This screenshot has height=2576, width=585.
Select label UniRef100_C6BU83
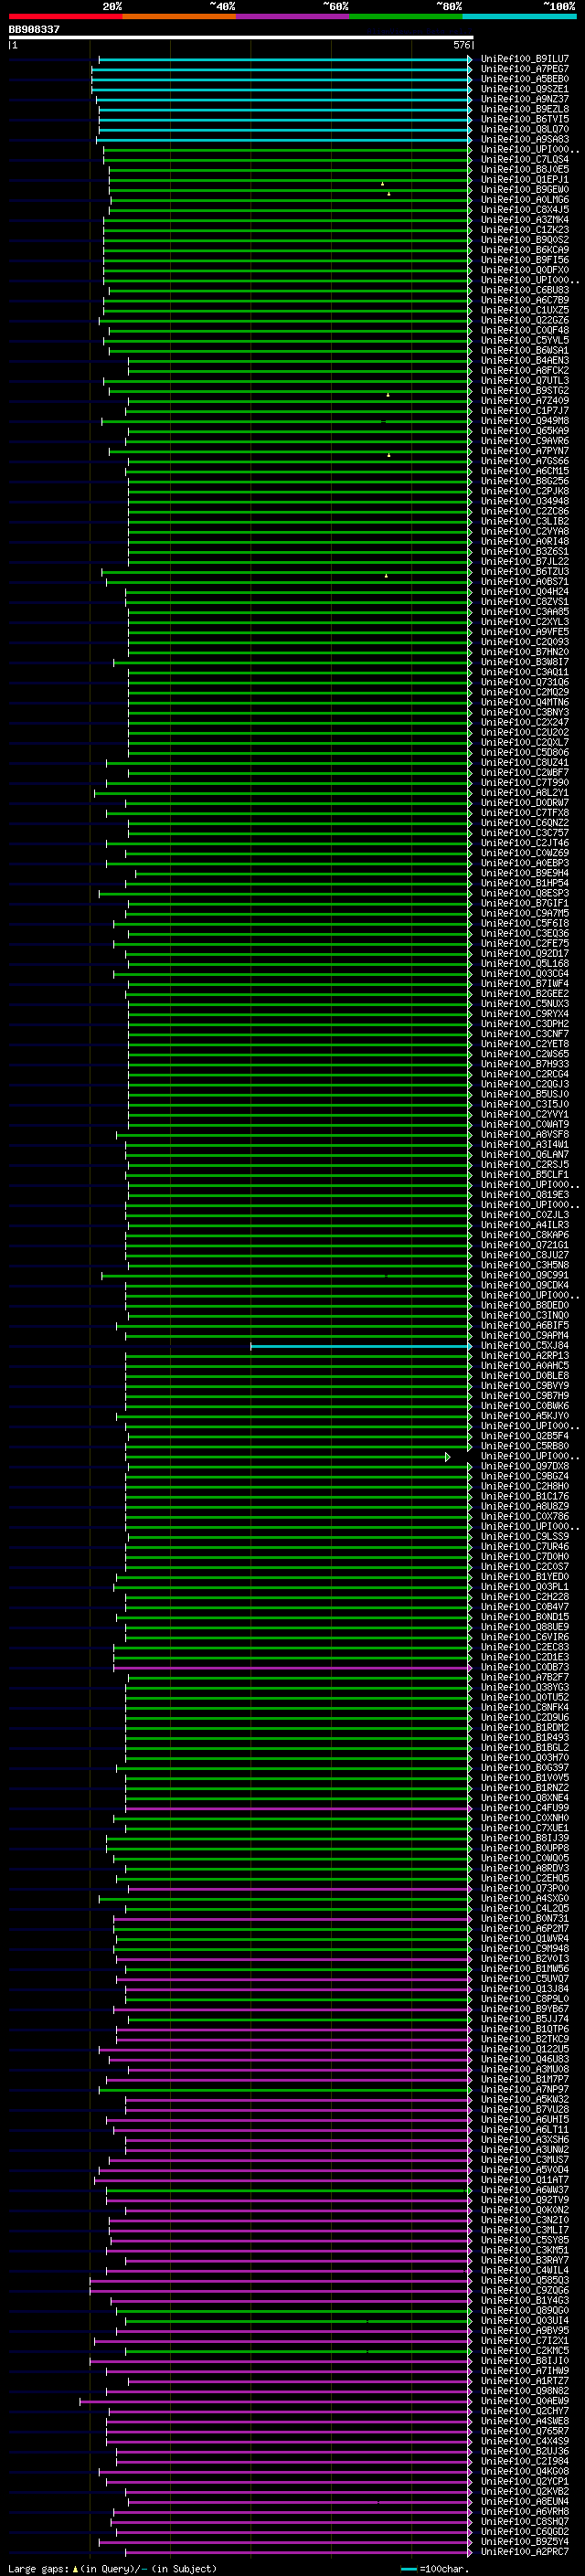[525, 290]
